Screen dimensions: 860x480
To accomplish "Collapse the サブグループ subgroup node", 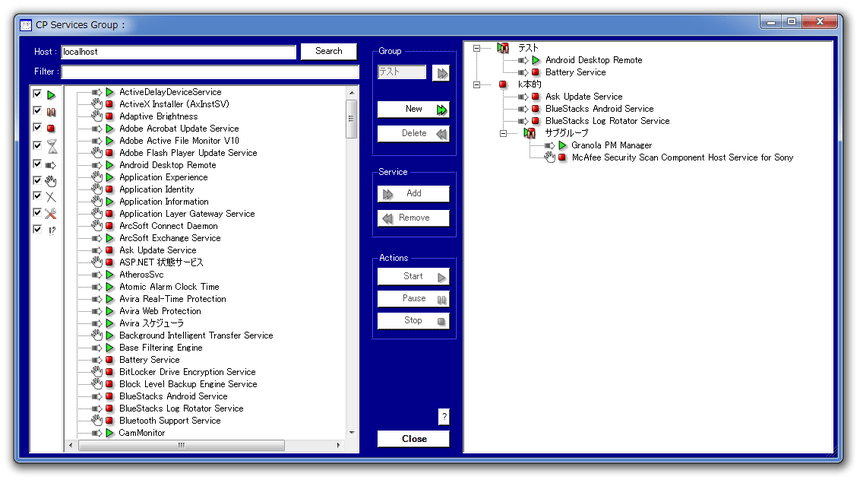I will click(x=503, y=133).
